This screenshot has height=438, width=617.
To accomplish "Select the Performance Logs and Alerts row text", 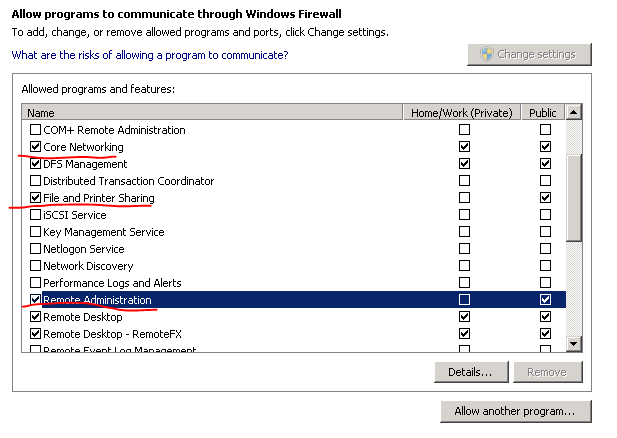I will tap(112, 283).
